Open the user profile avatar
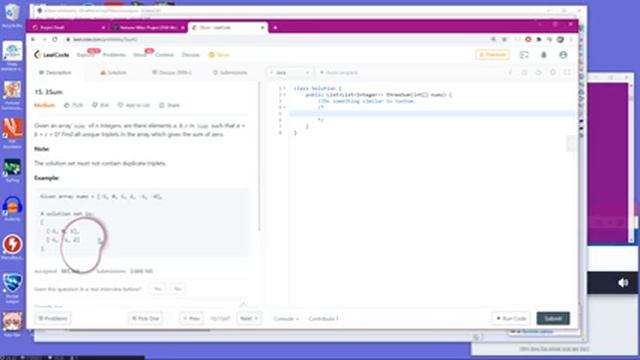Viewport: 640px width, 360px height. point(563,55)
